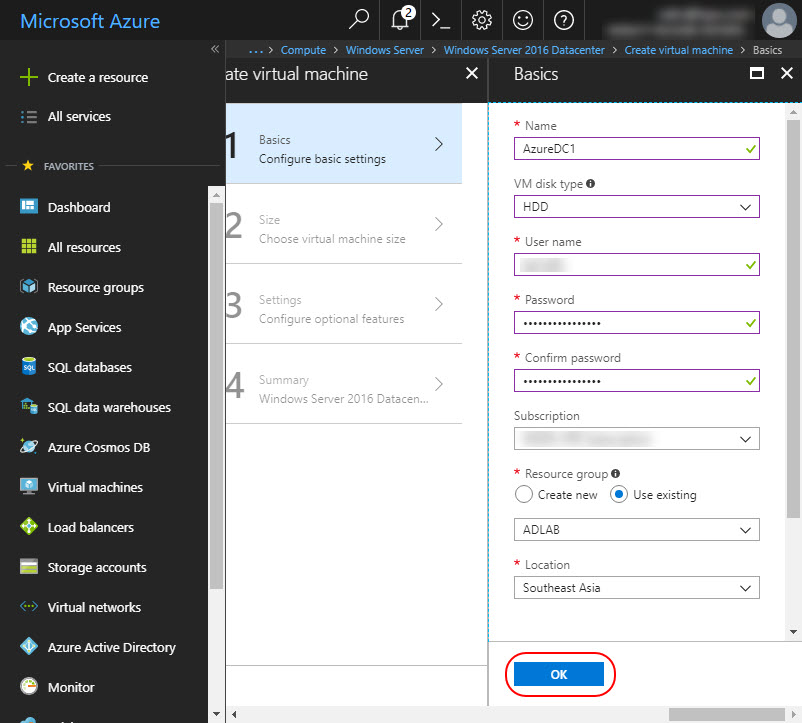Open notifications bell with badge 2

click(400, 19)
